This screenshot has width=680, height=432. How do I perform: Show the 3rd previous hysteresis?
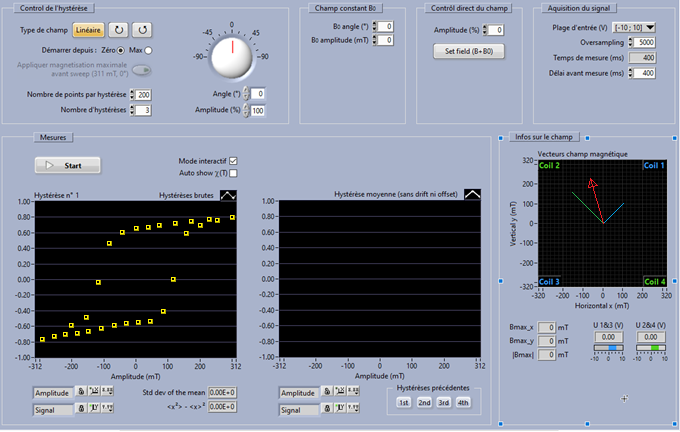tap(443, 402)
